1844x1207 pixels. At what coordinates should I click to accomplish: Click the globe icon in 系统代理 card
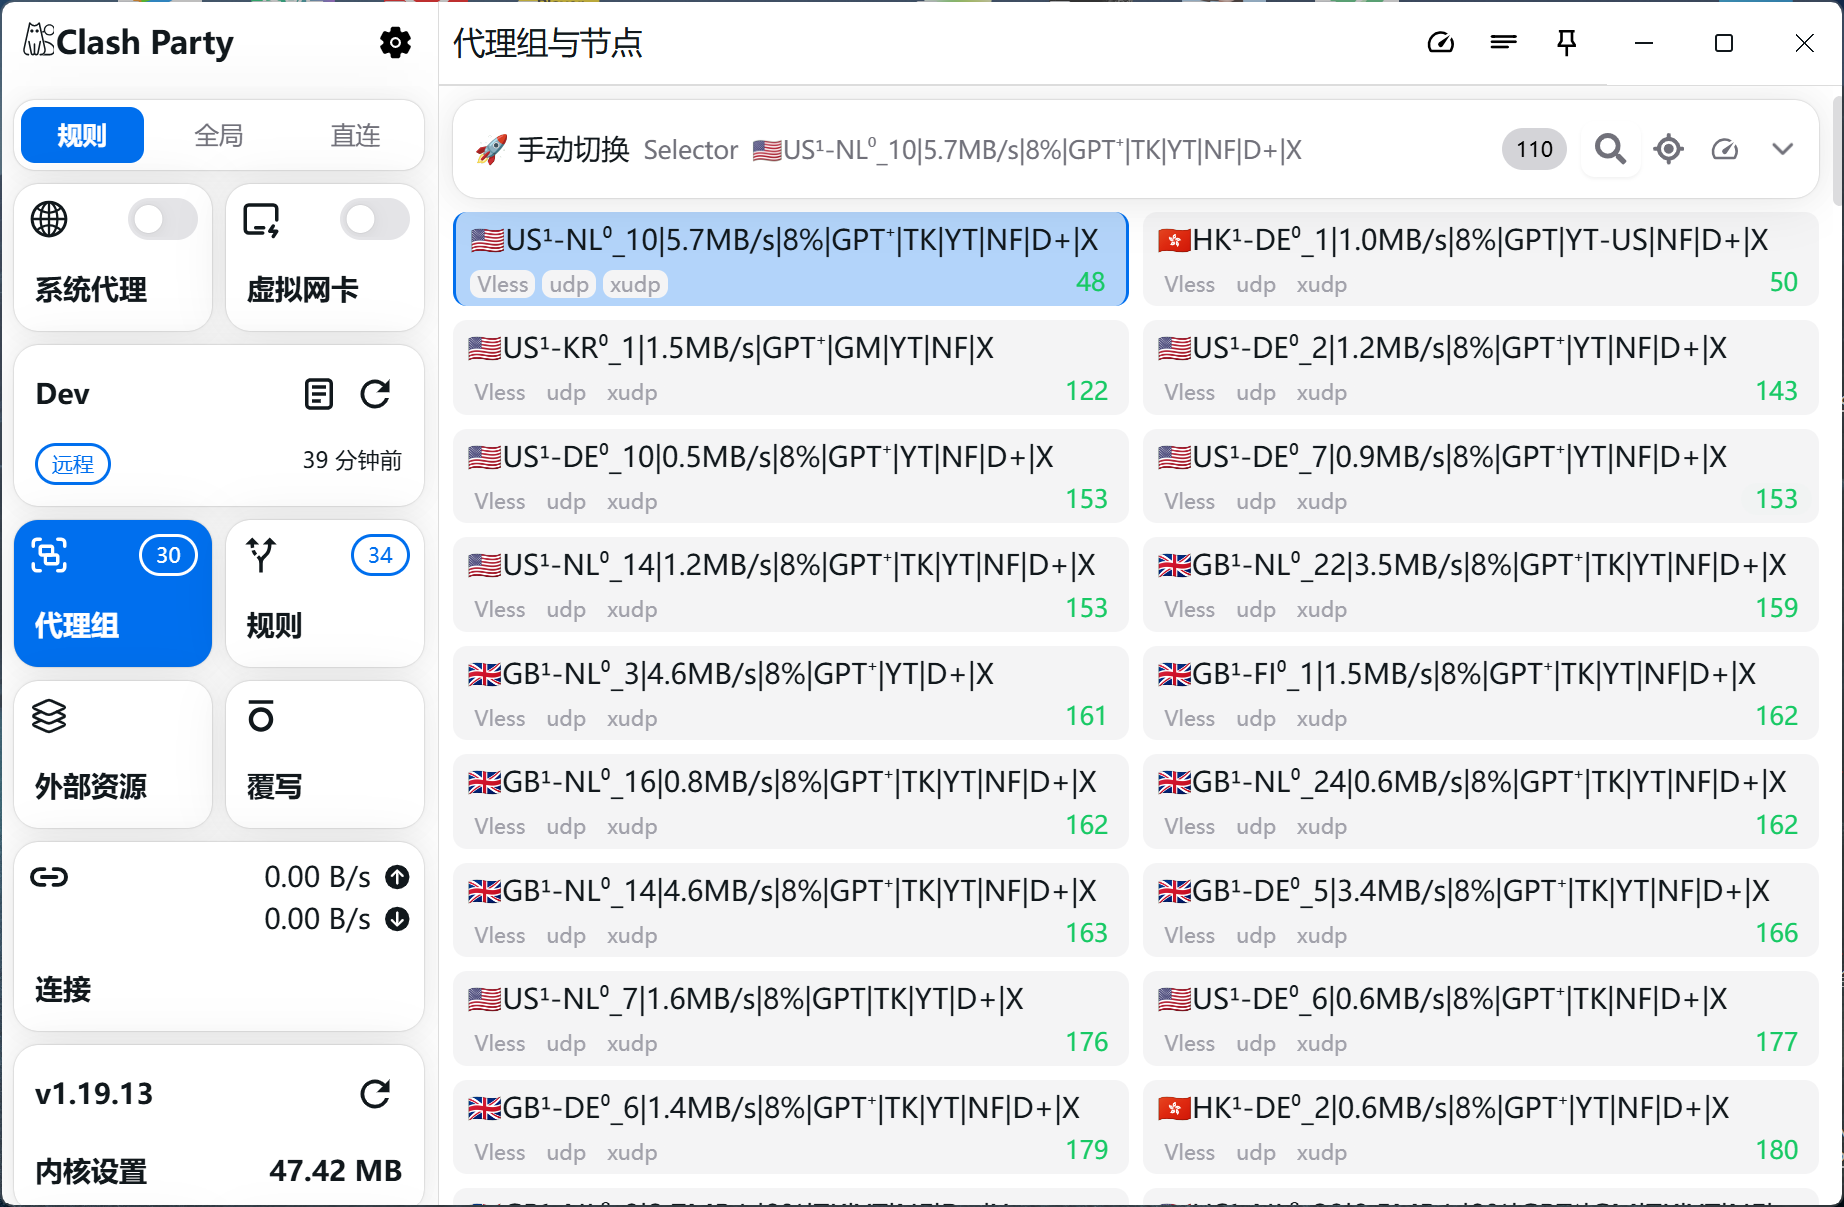tap(49, 219)
